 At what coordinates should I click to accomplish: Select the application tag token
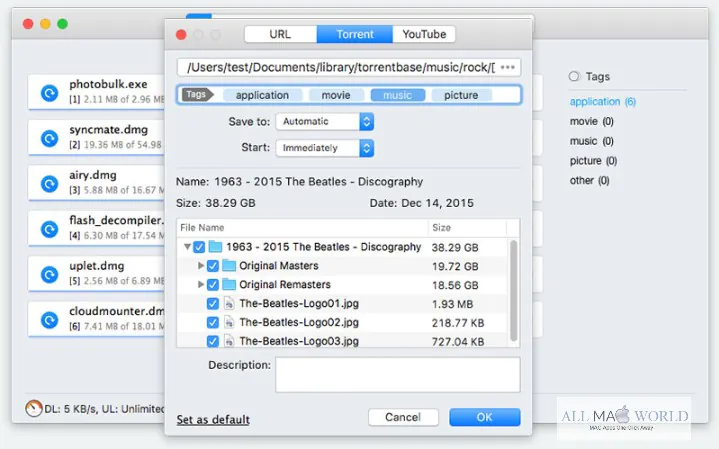[x=262, y=95]
